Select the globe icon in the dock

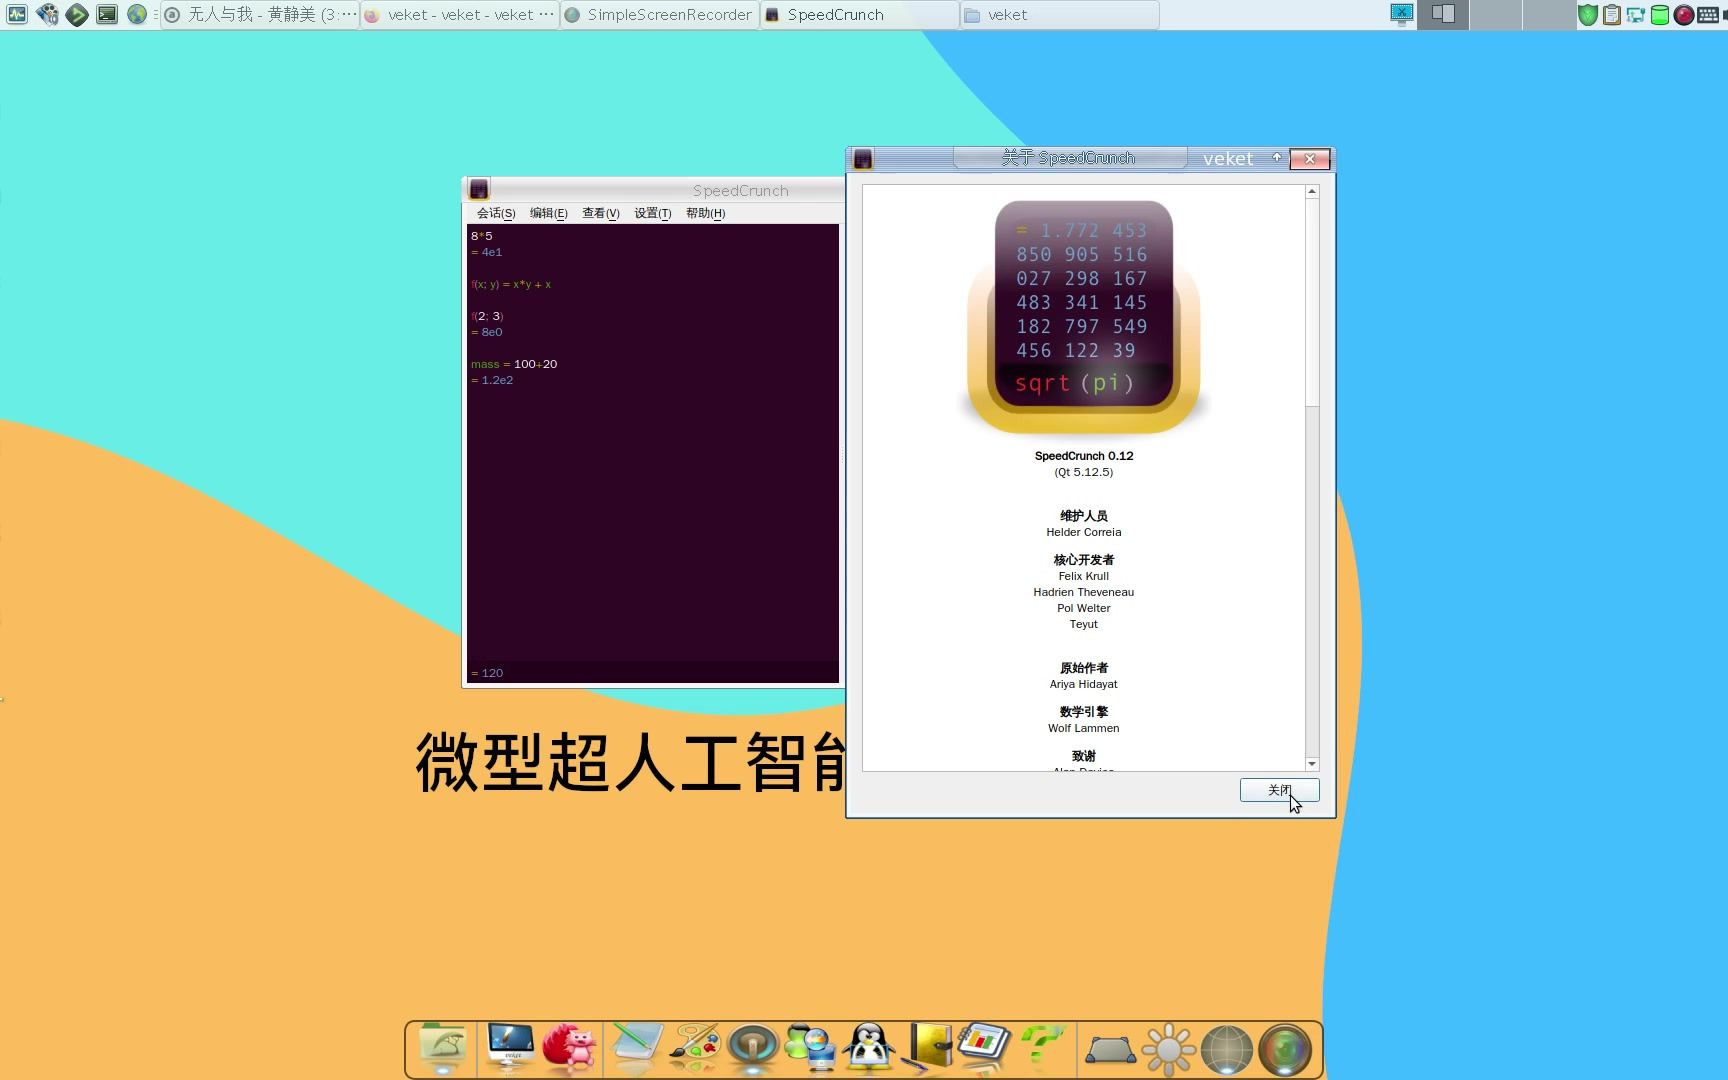[1227, 1048]
